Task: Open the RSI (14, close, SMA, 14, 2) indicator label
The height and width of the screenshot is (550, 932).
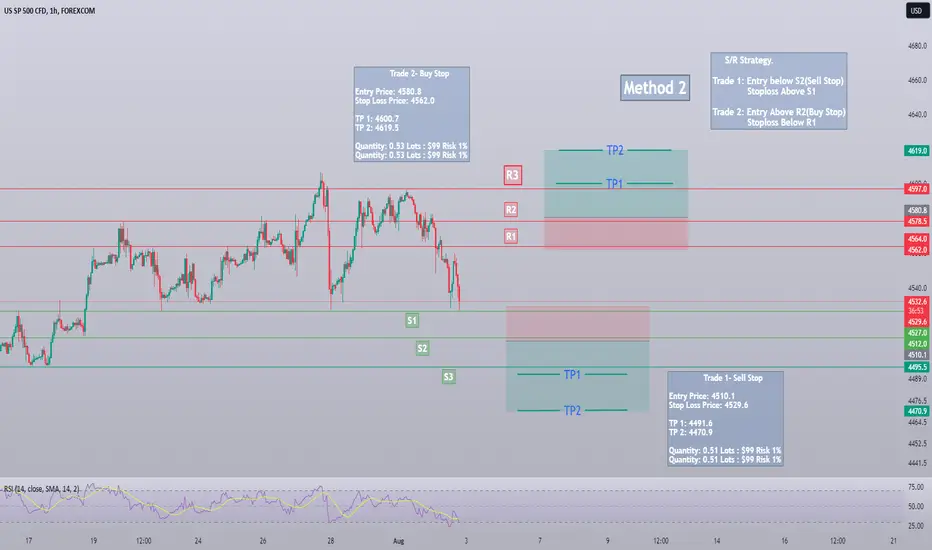Action: pos(41,489)
